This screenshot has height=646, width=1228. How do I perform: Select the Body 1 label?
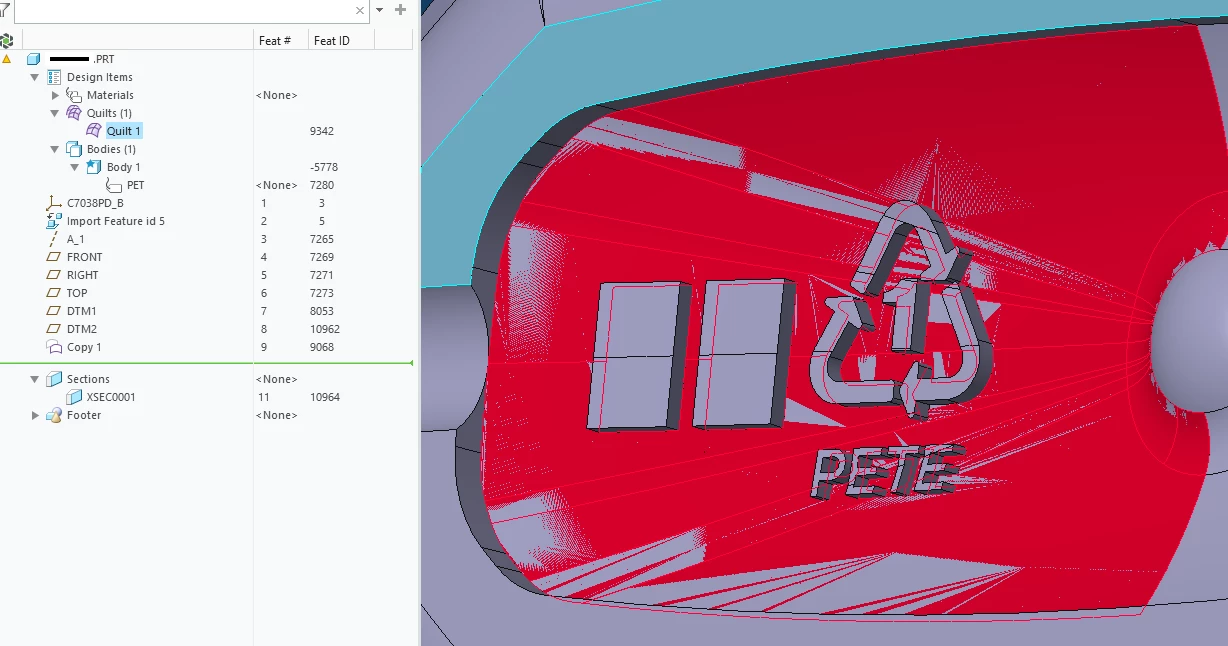point(124,167)
